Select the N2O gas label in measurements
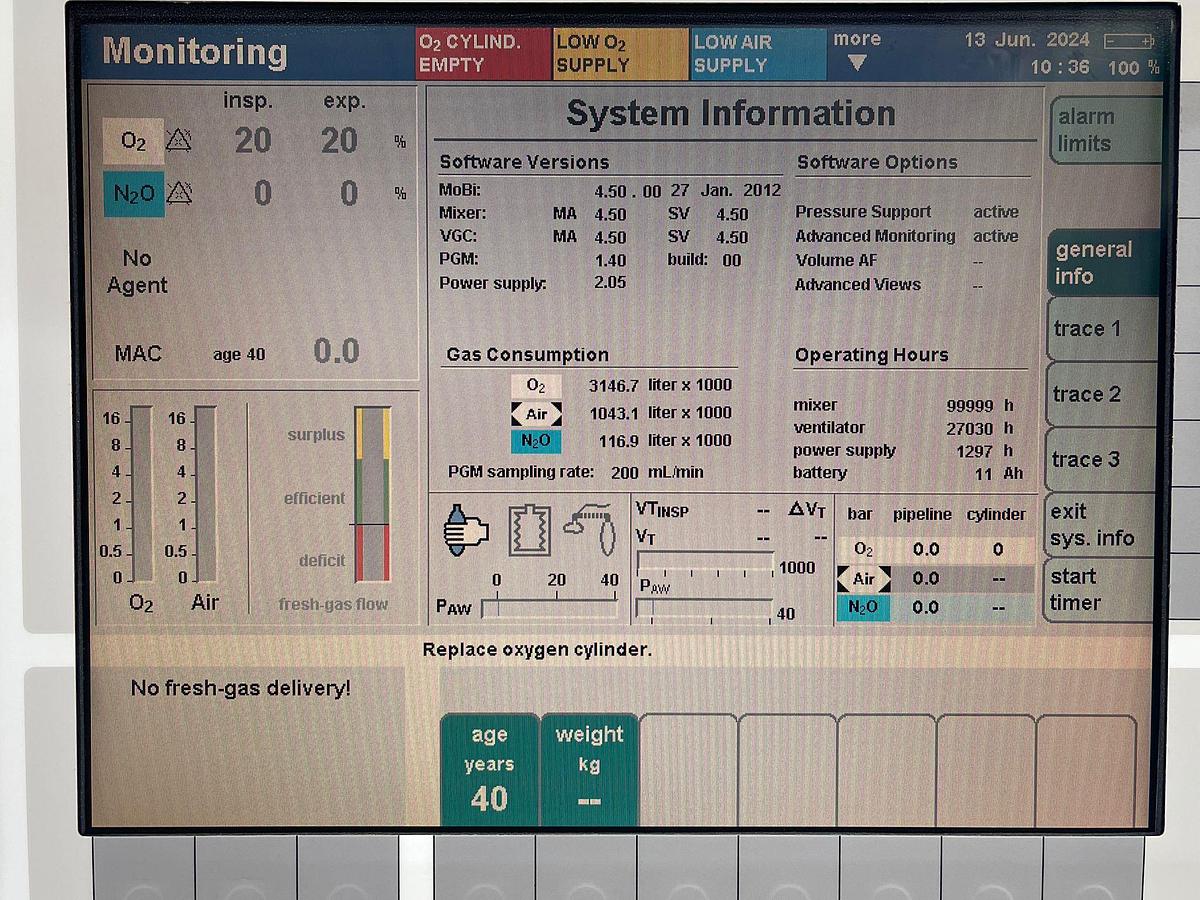This screenshot has width=1200, height=900. tap(133, 193)
